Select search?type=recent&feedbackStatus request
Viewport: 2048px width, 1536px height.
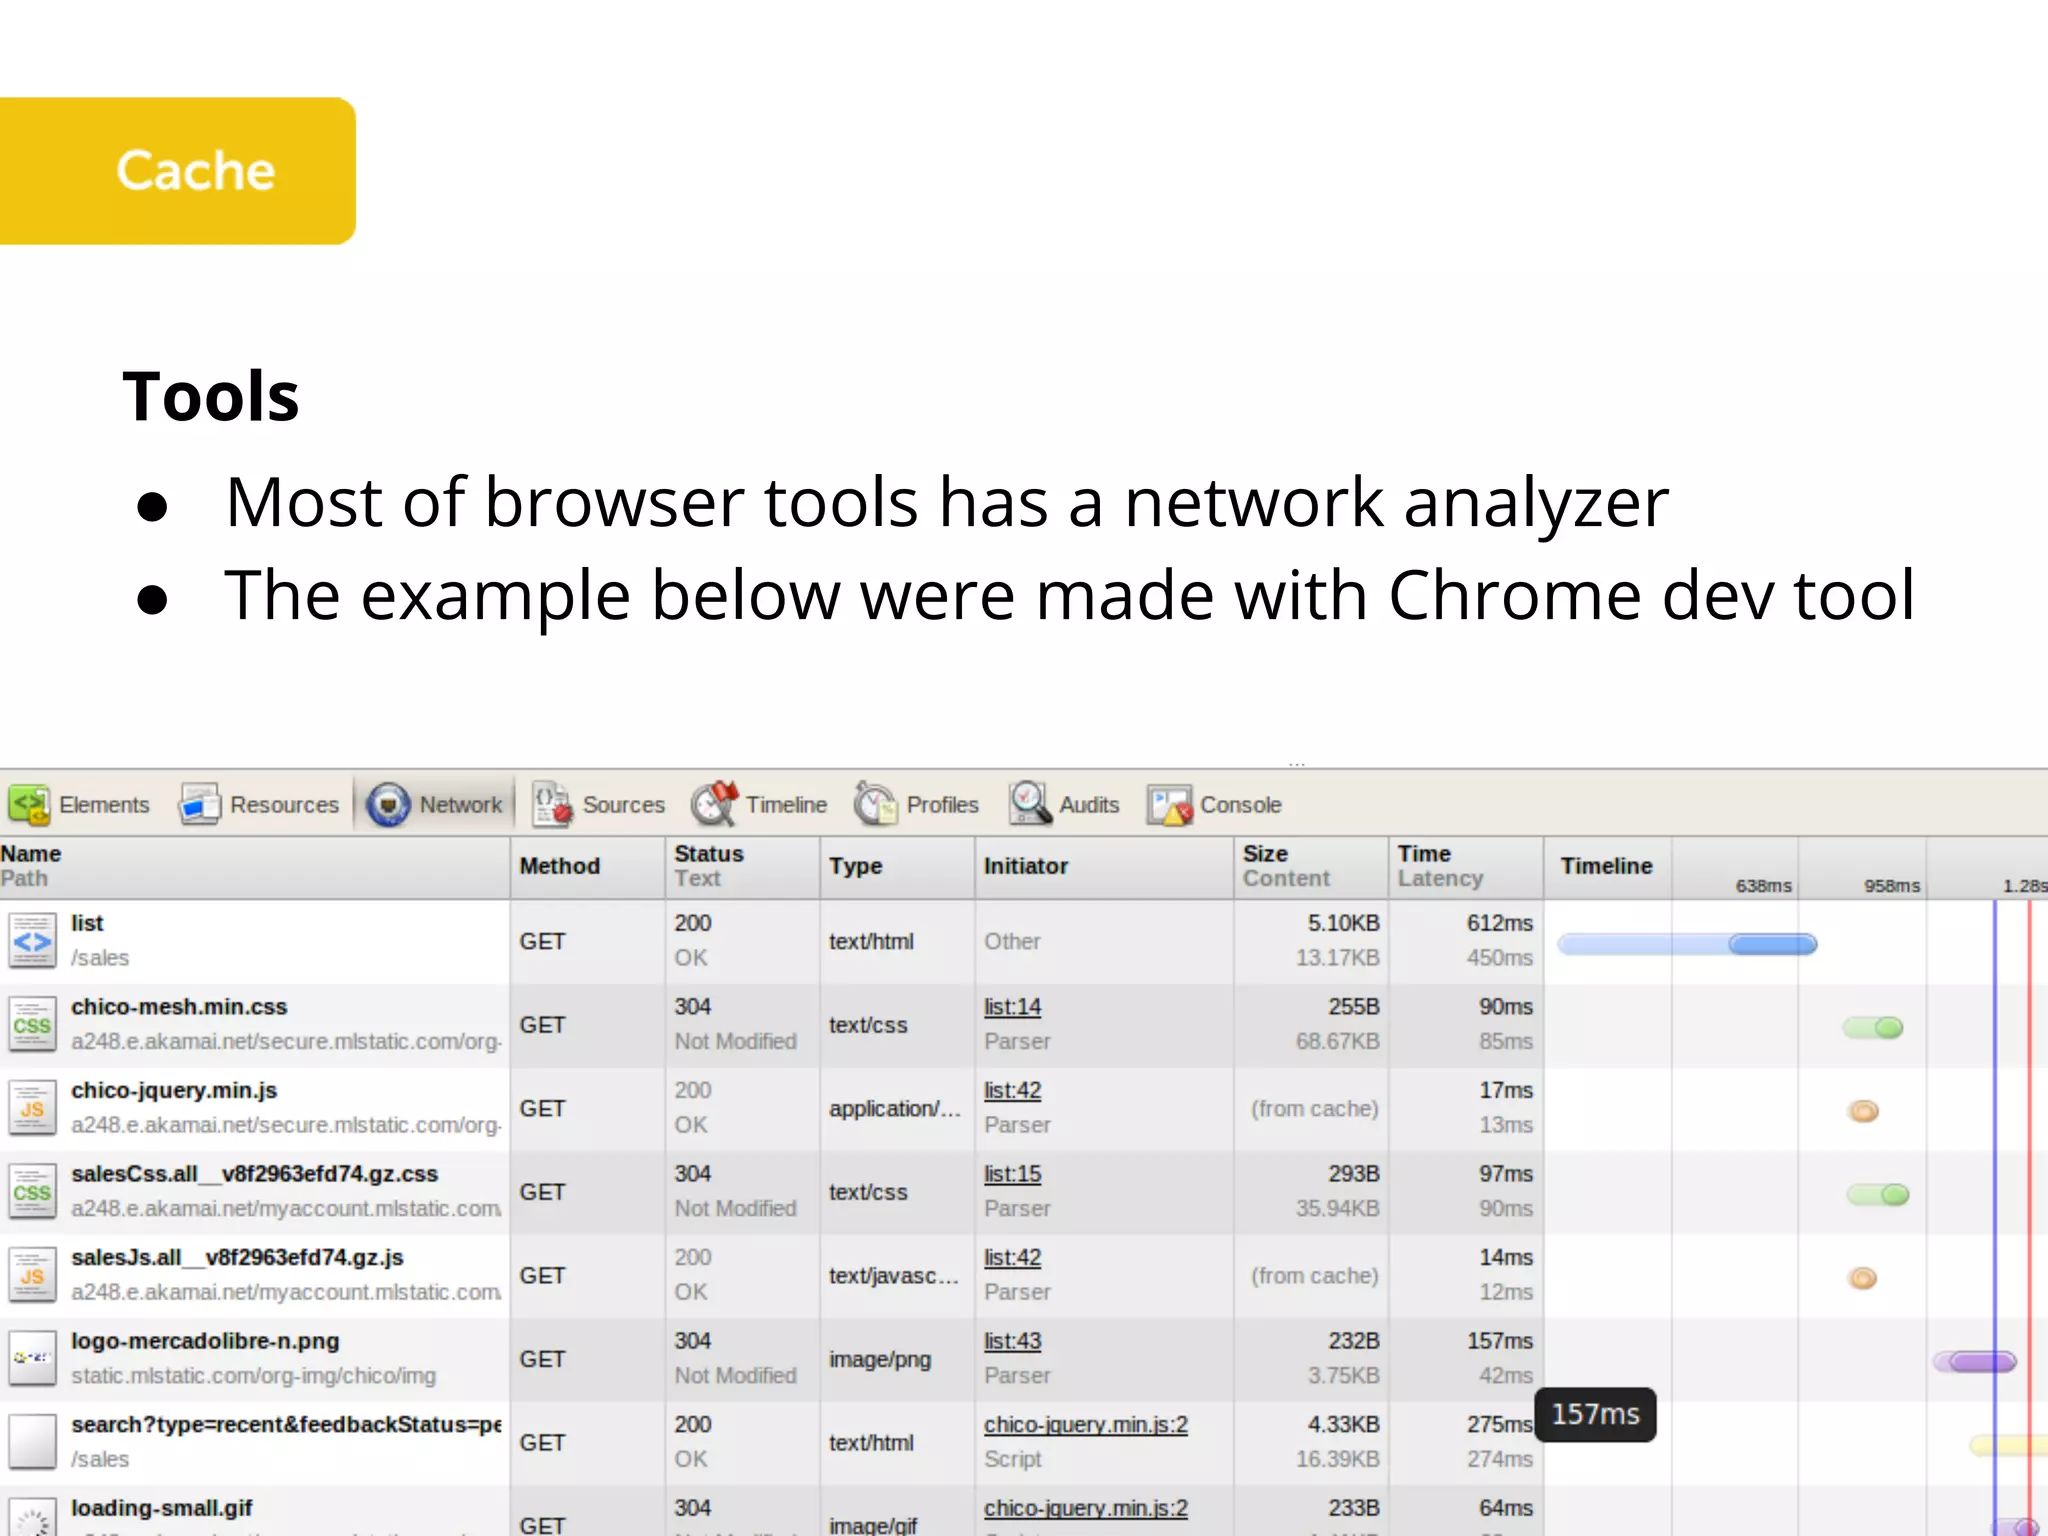coord(286,1425)
